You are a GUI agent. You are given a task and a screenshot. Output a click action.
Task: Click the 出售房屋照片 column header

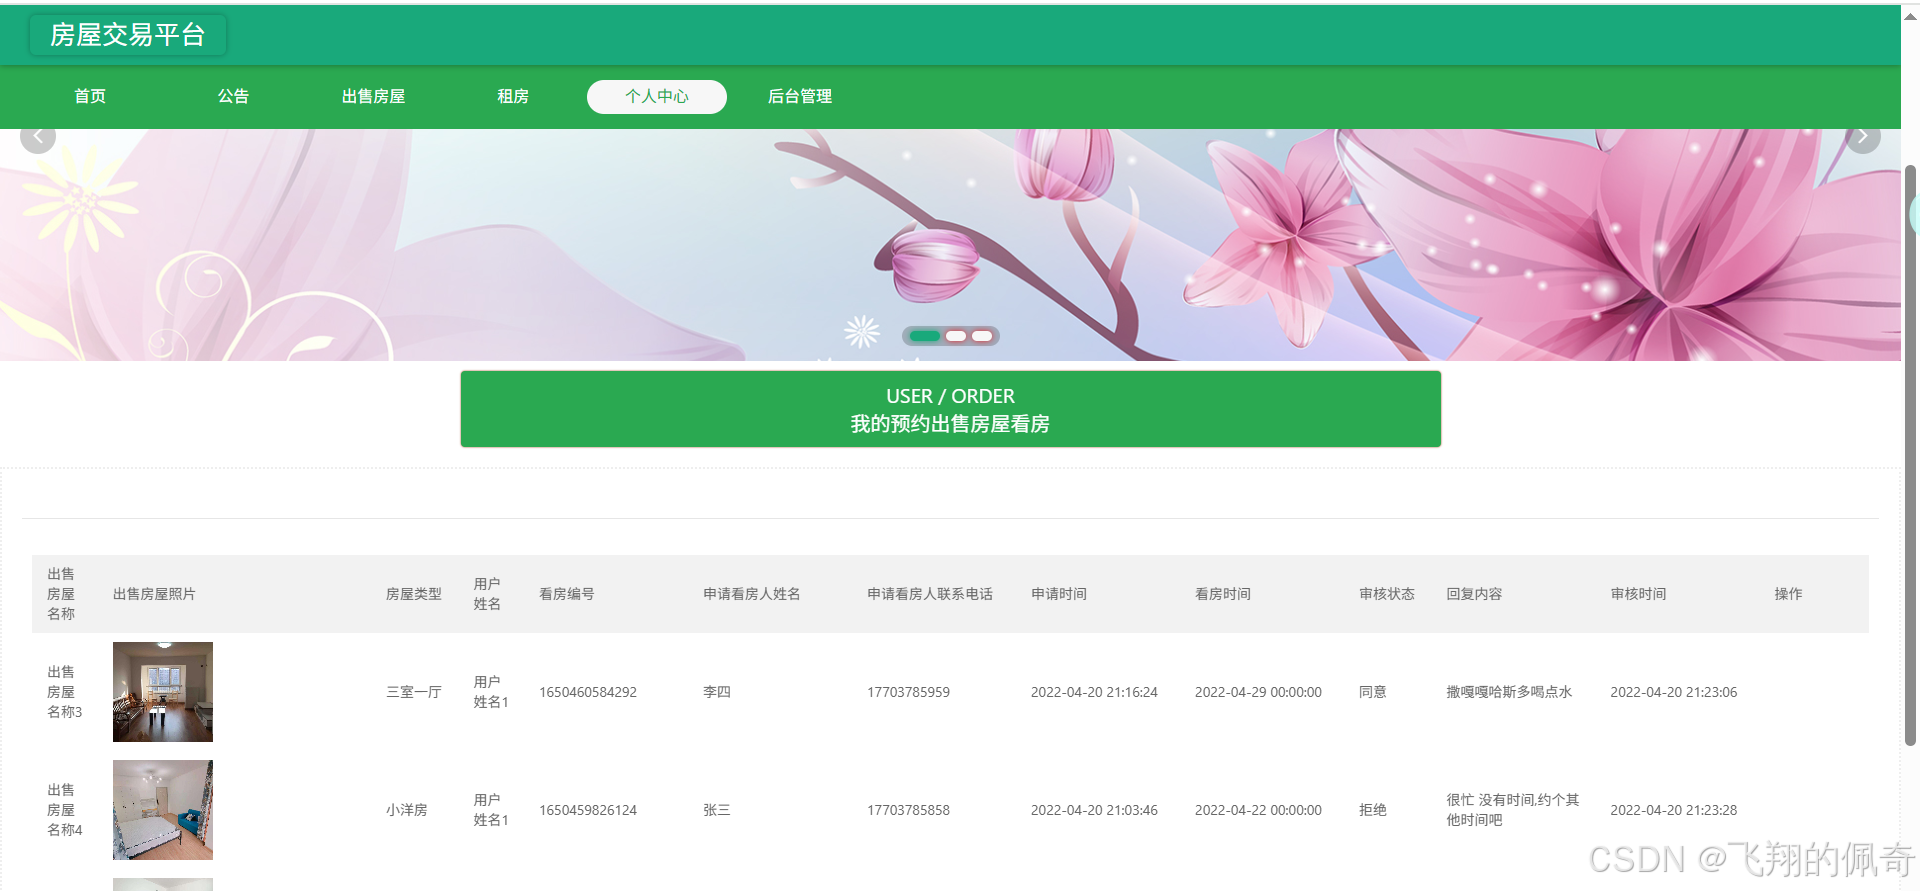coord(154,594)
